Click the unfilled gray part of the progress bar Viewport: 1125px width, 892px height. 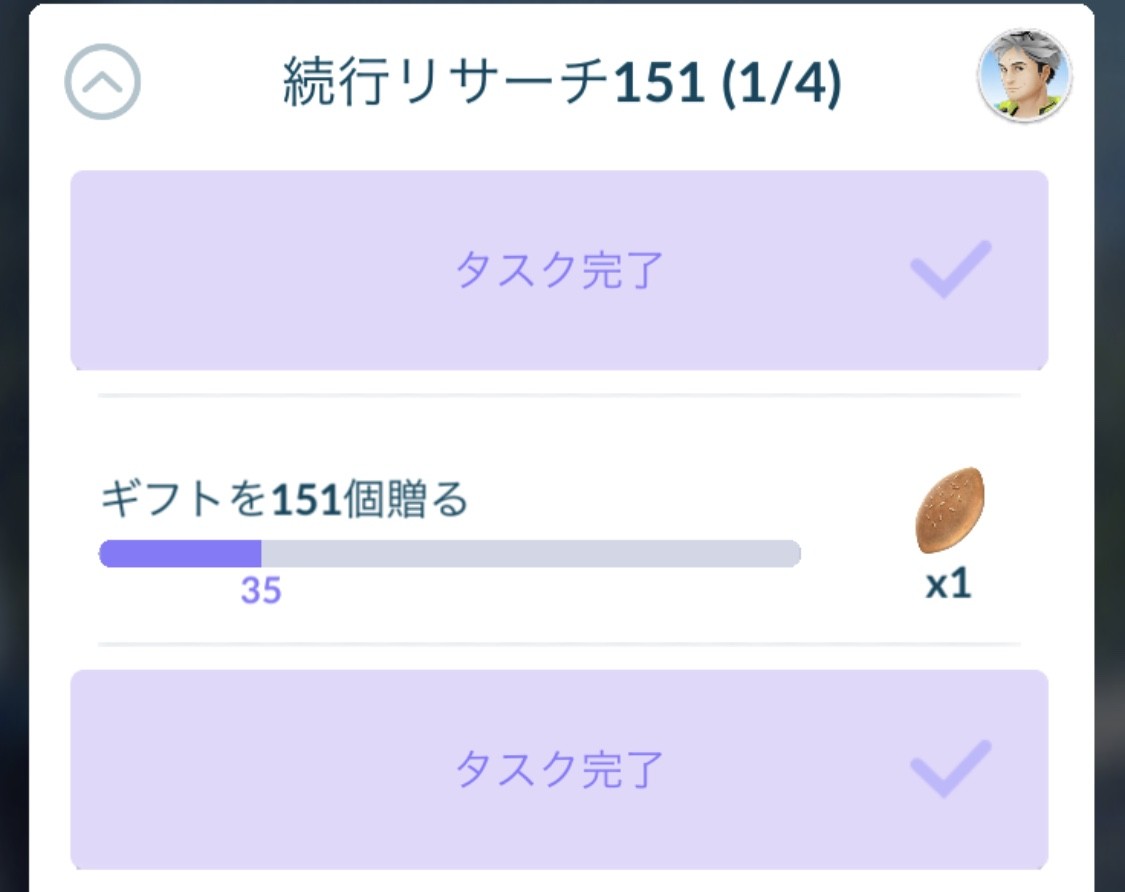click(x=530, y=553)
